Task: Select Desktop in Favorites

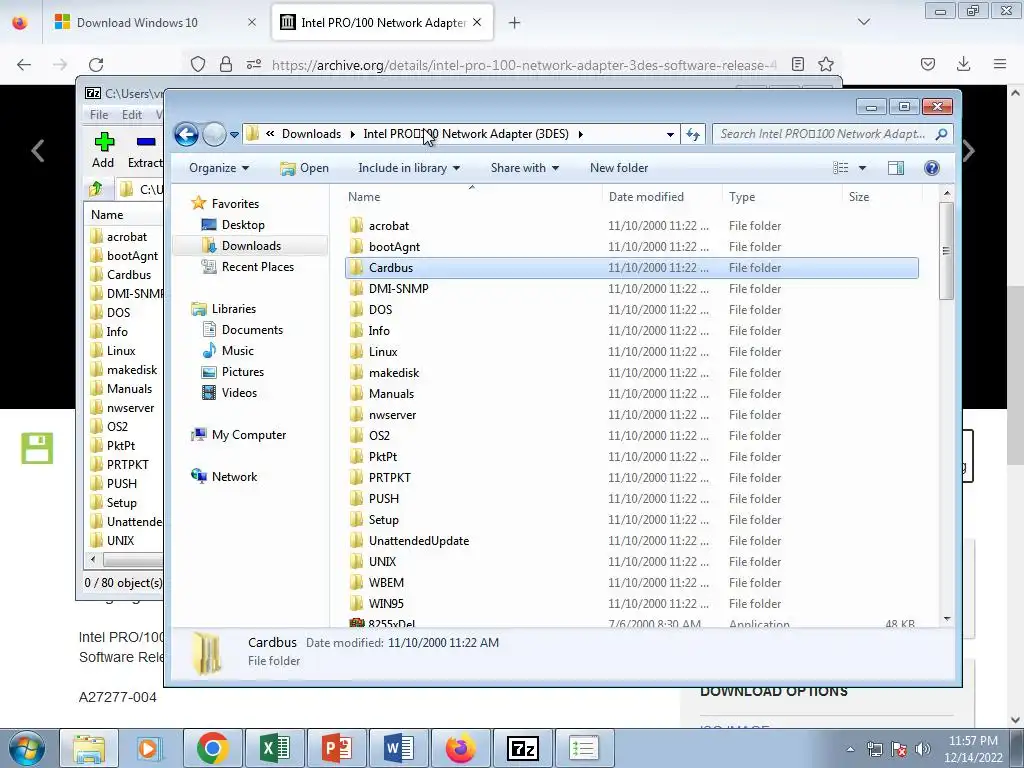Action: point(242,225)
